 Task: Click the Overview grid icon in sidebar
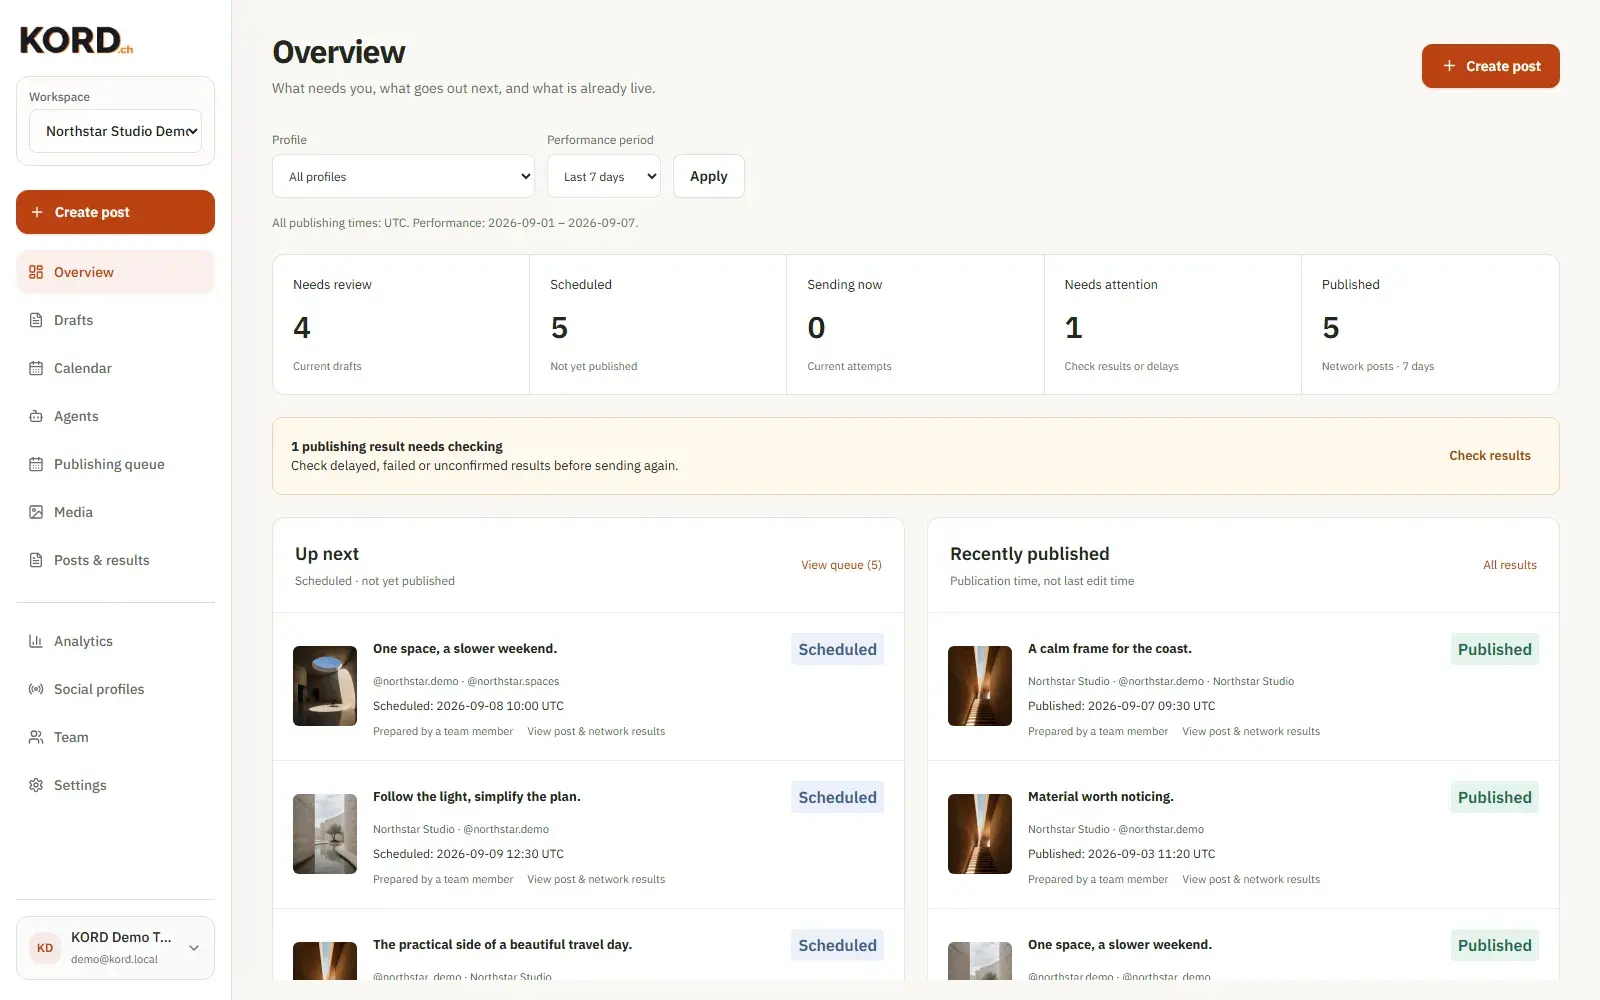coord(36,272)
